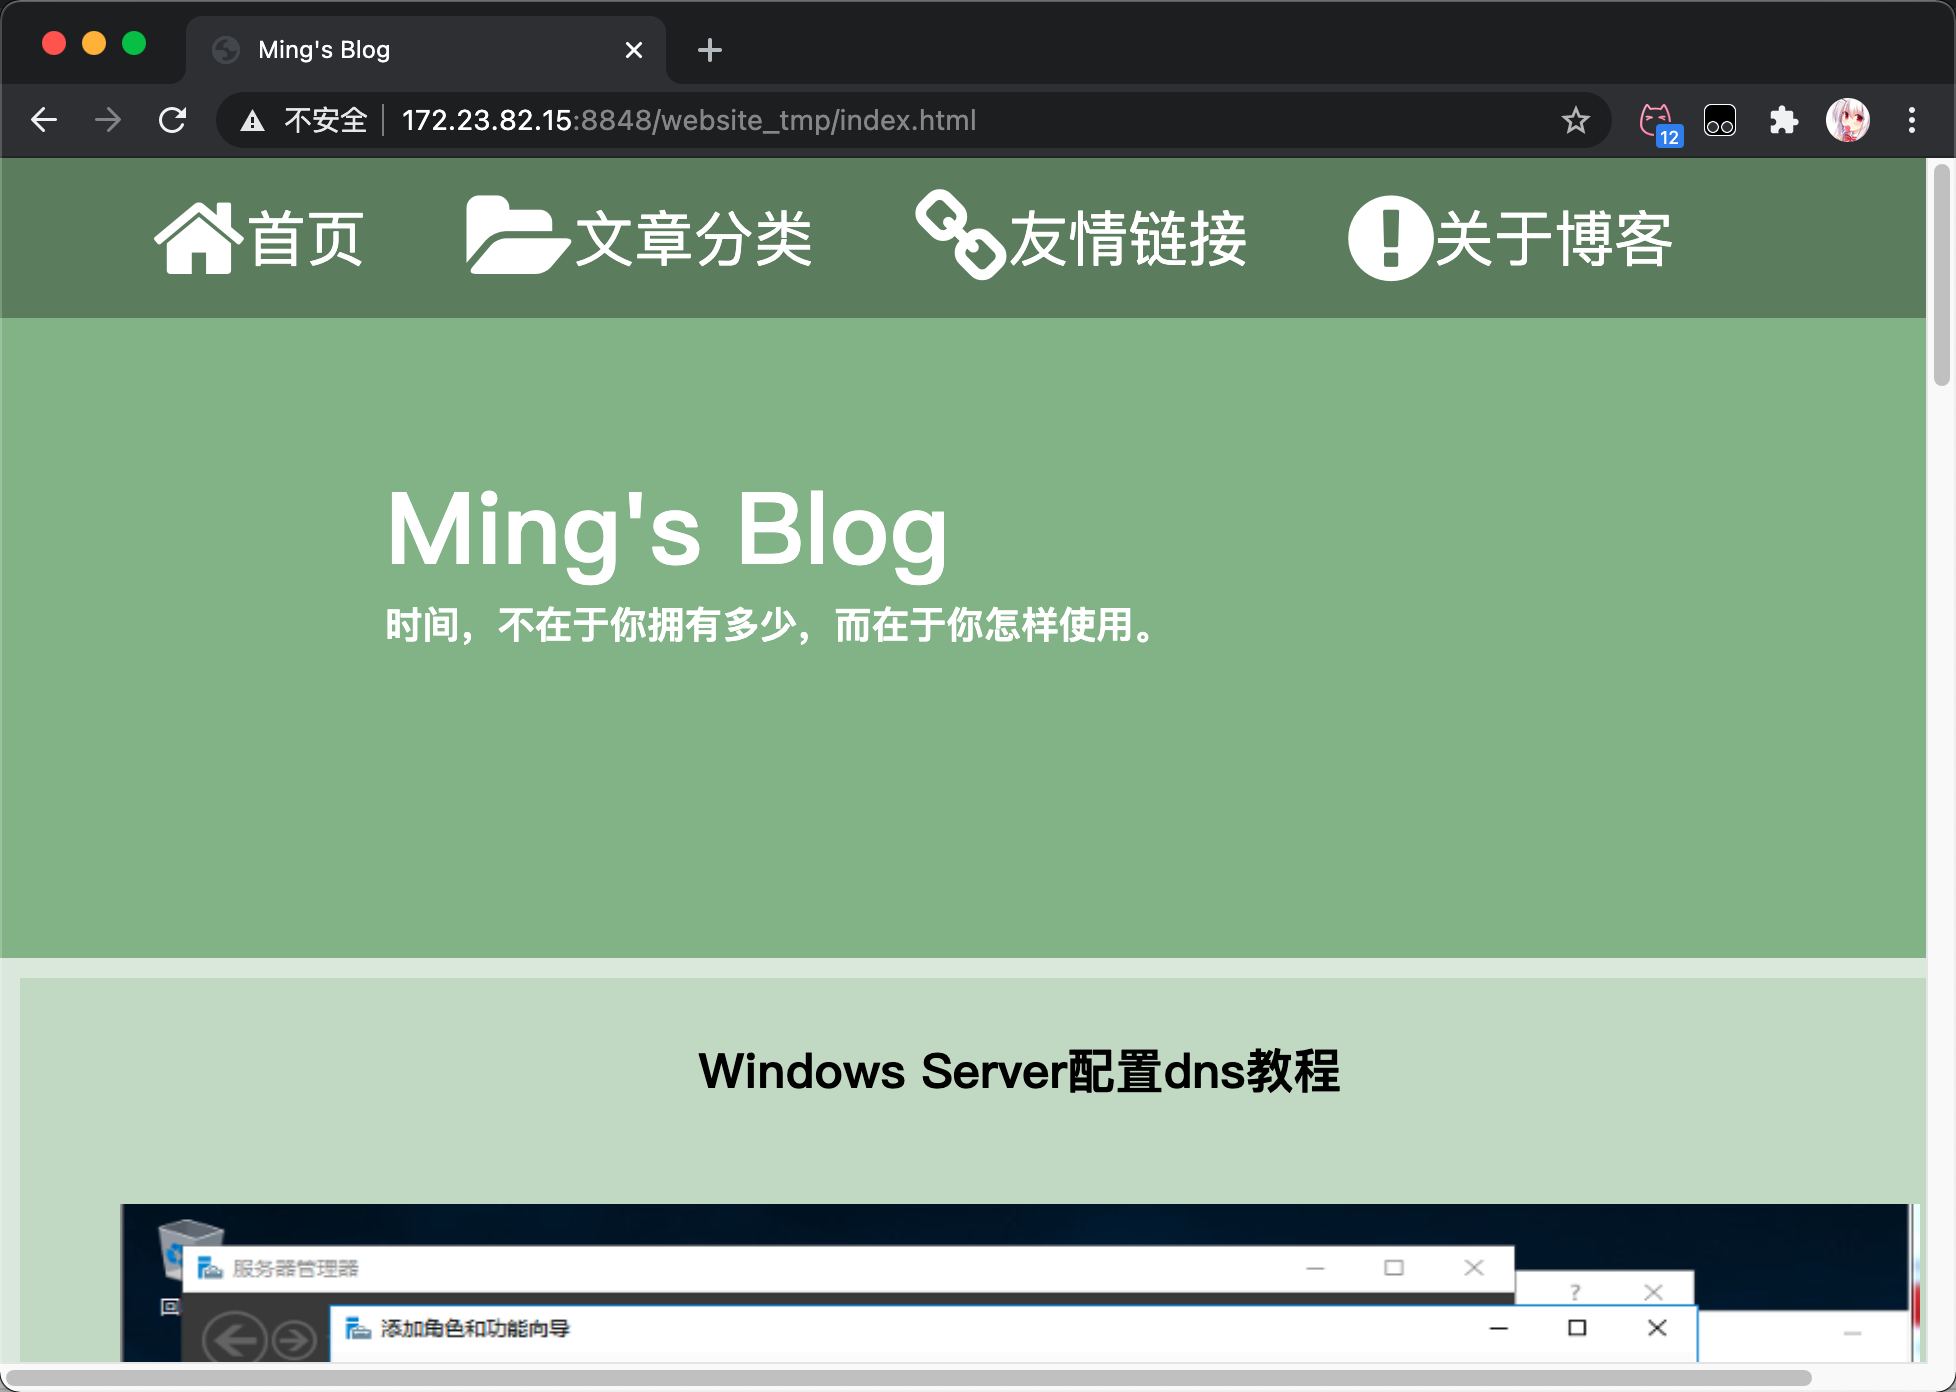Open a new browser tab
This screenshot has width=1956, height=1392.
click(x=709, y=50)
